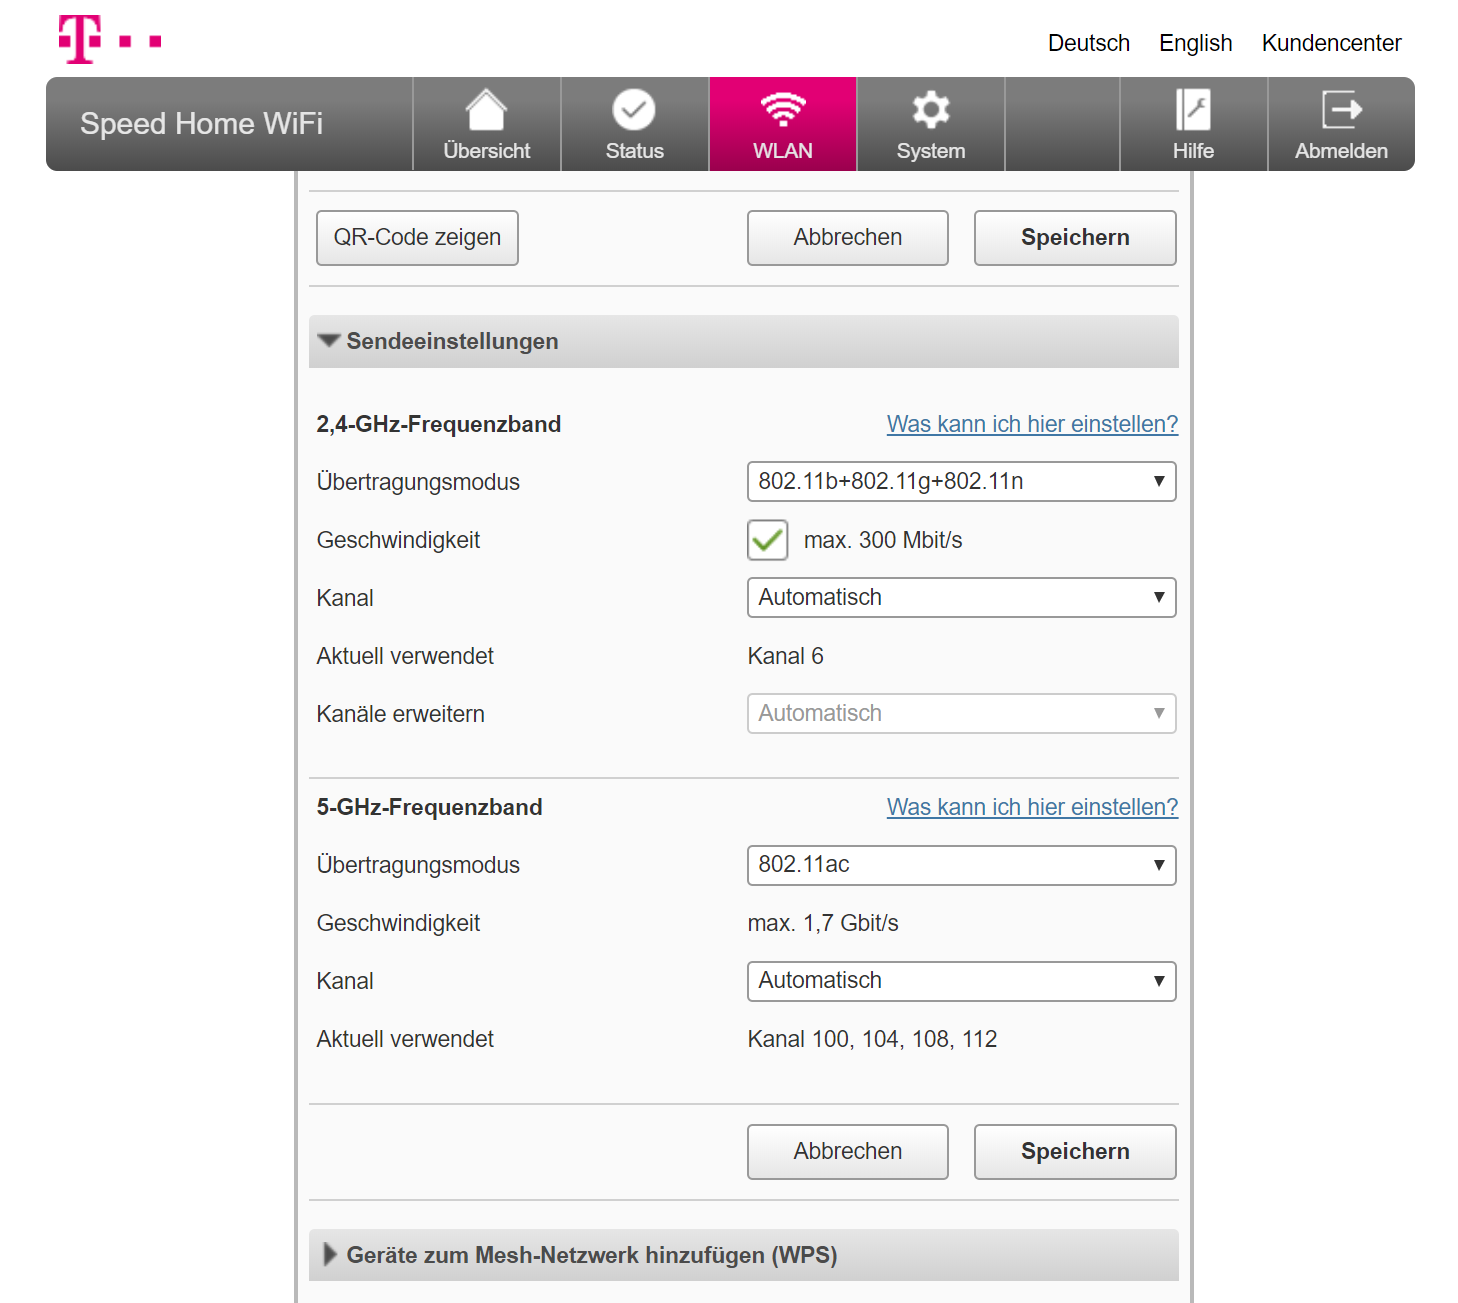Open the 2,4-GHz Kanal dropdown
The height and width of the screenshot is (1303, 1458).
tap(962, 598)
